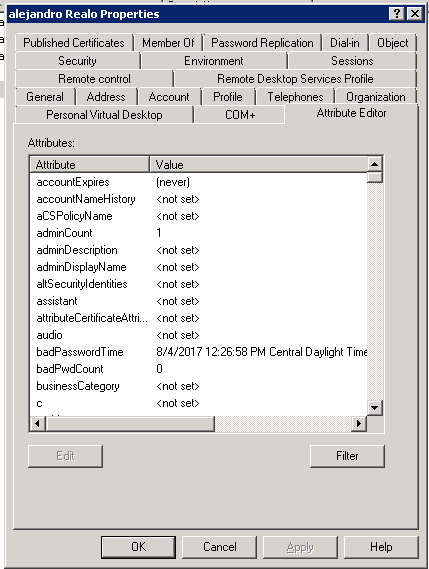429x569 pixels.
Task: Click the Value column header
Action: point(258,164)
